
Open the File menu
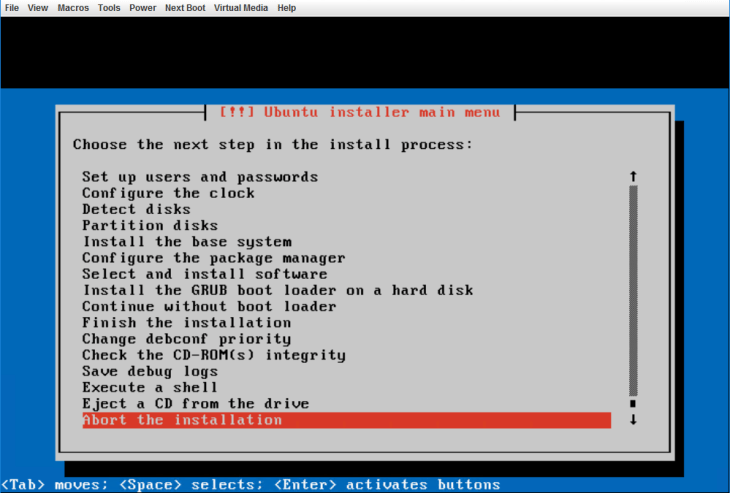12,7
